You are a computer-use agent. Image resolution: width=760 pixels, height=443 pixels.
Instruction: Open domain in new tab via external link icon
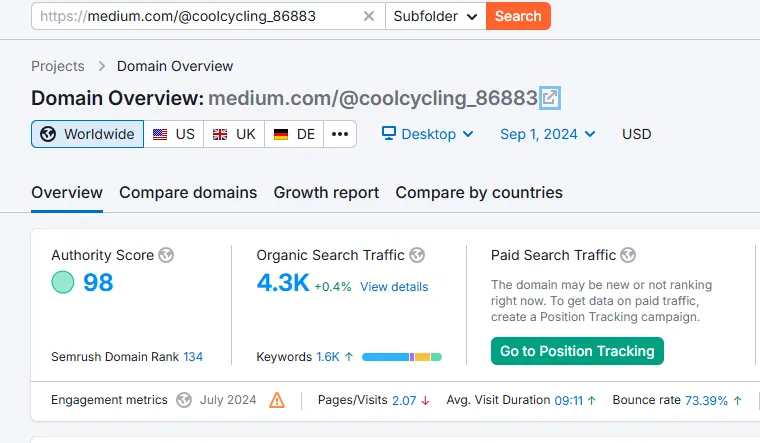[x=550, y=98]
